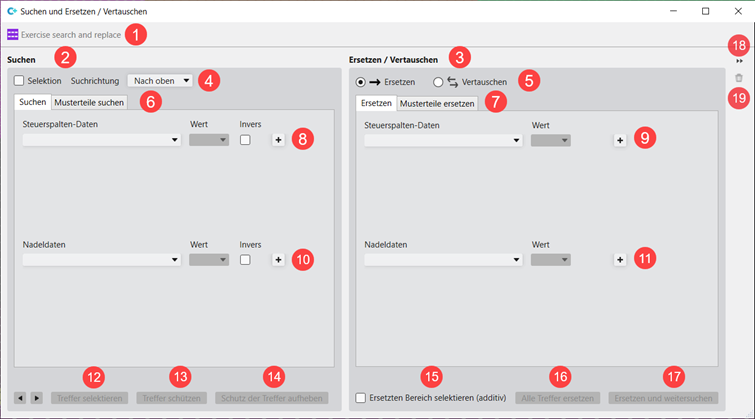The height and width of the screenshot is (419, 756).
Task: Click the double-arrow expand icon at top right
Action: 739,61
